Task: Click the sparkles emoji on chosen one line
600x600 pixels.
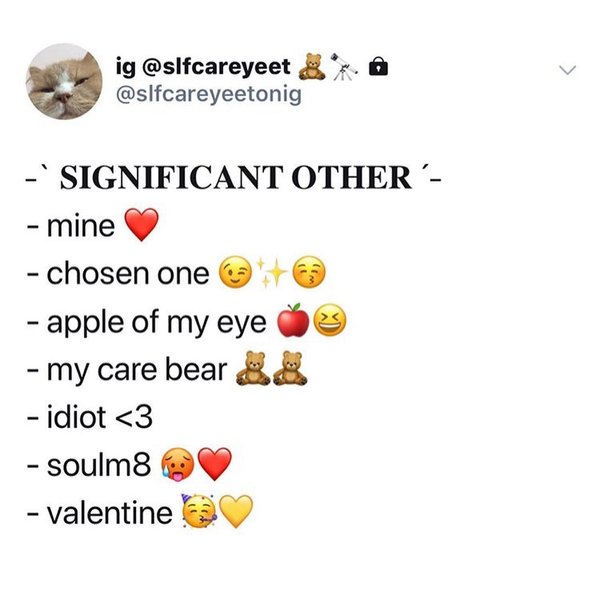Action: (272, 275)
